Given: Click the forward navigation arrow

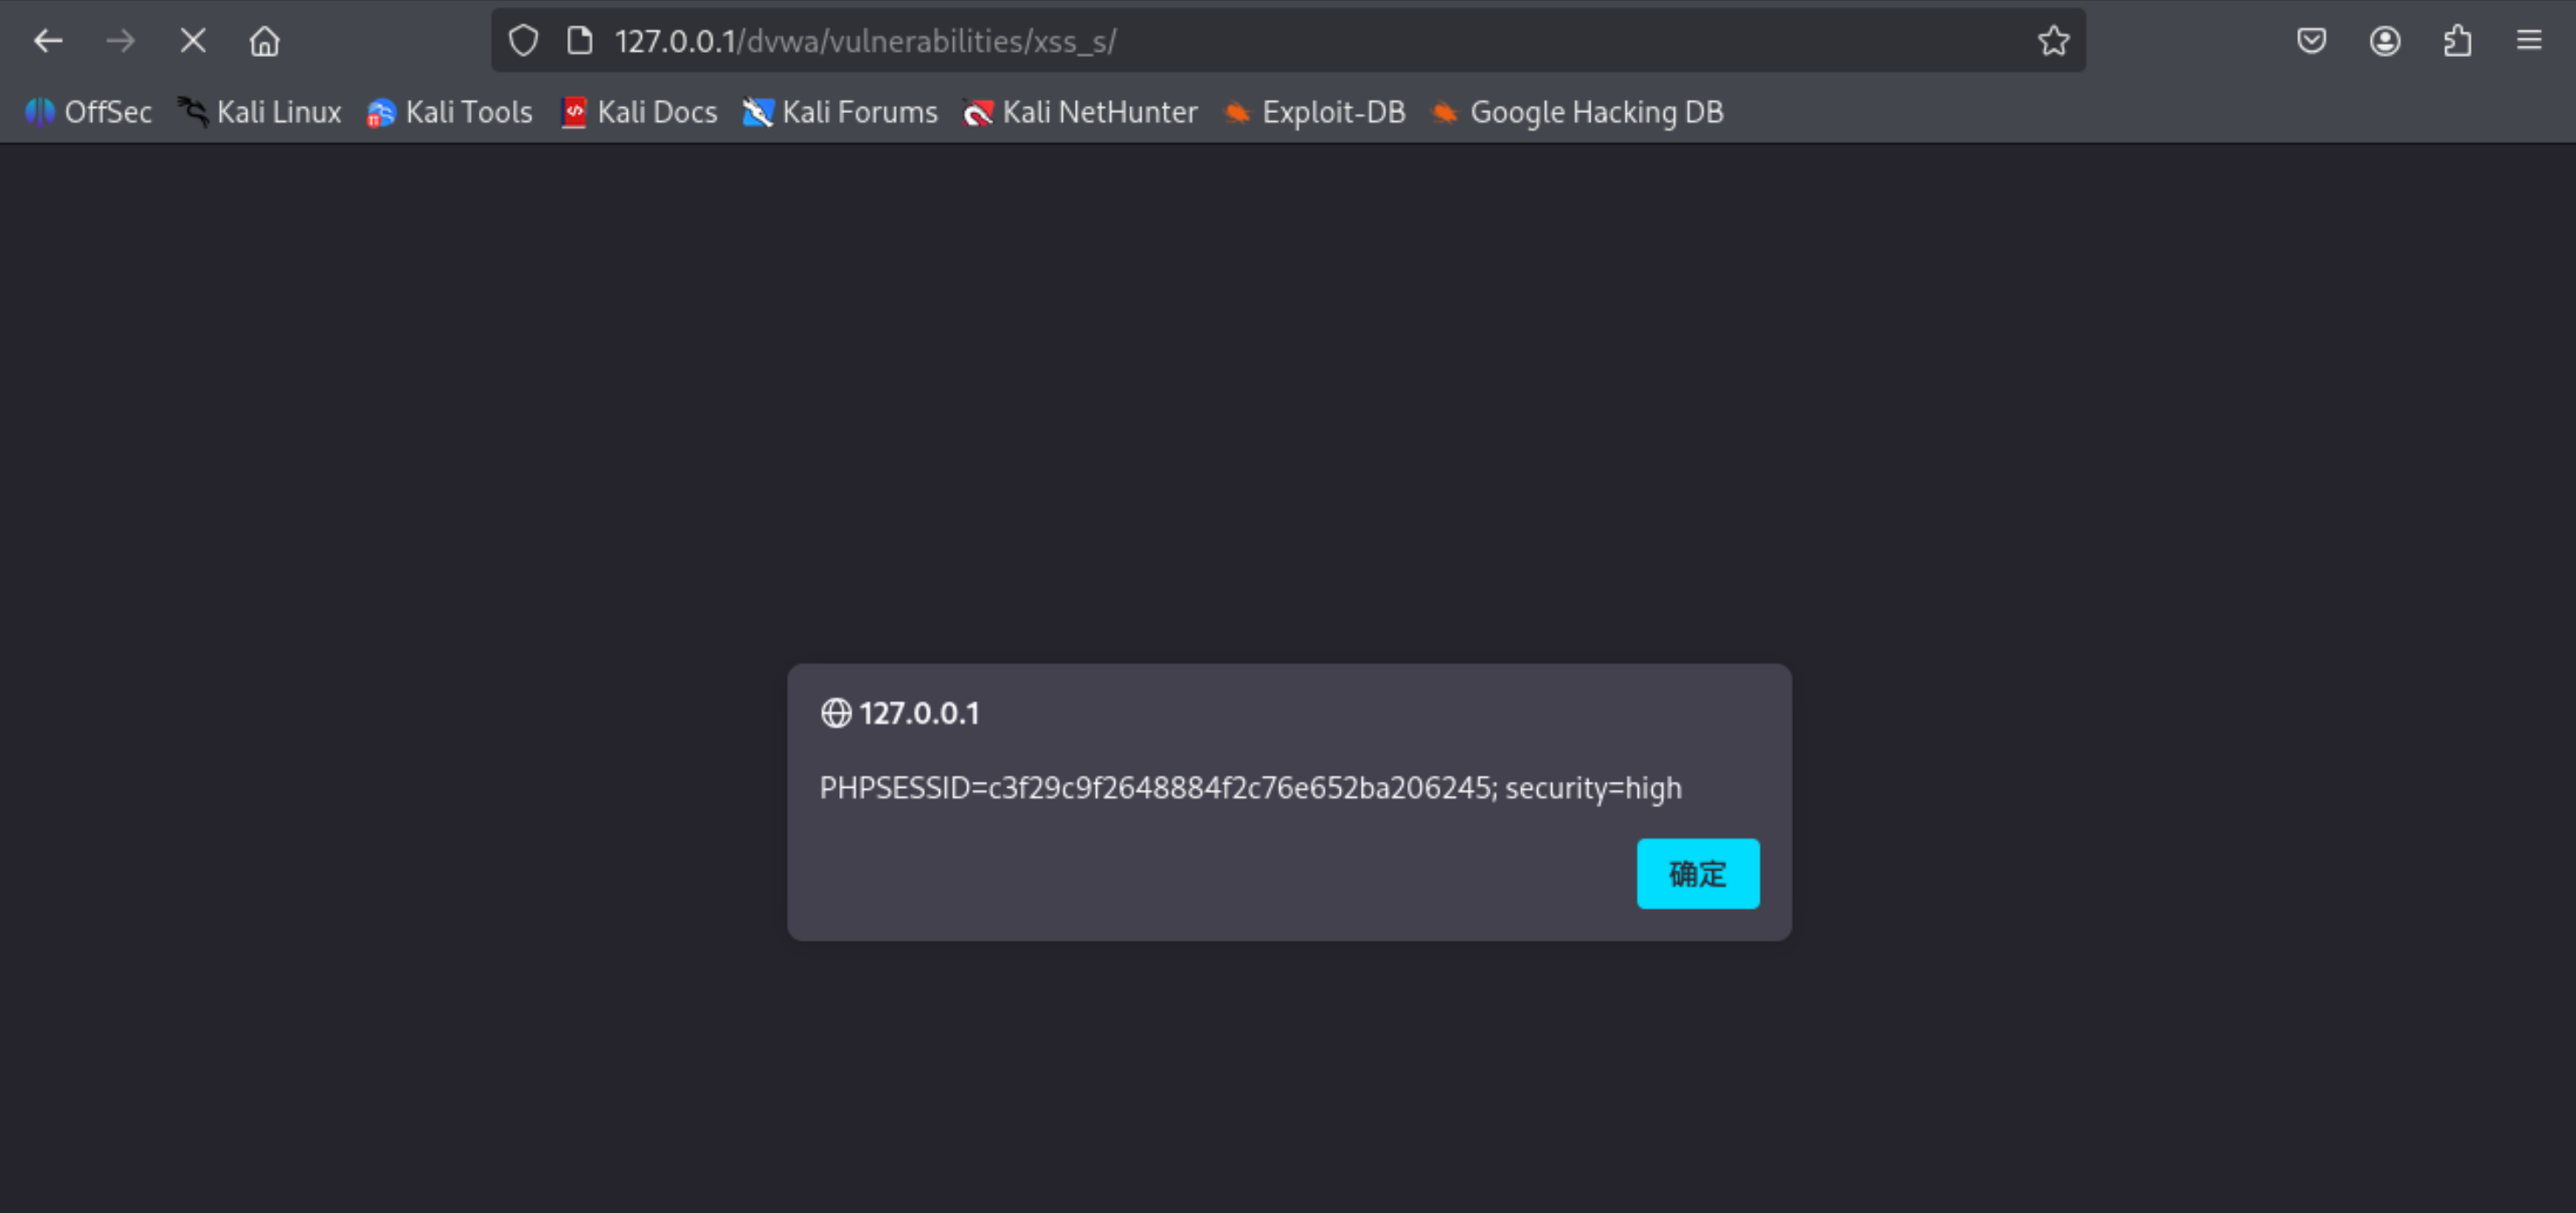Looking at the screenshot, I should click(120, 41).
